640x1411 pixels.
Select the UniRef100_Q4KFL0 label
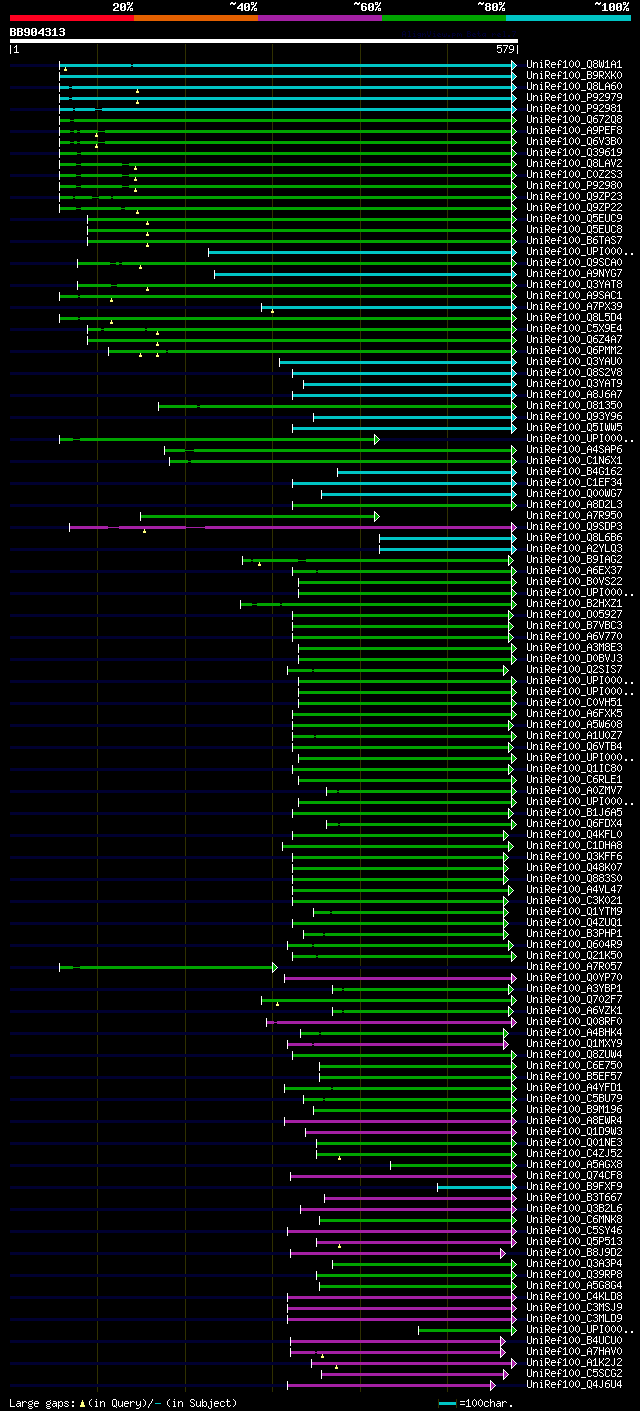(x=574, y=835)
